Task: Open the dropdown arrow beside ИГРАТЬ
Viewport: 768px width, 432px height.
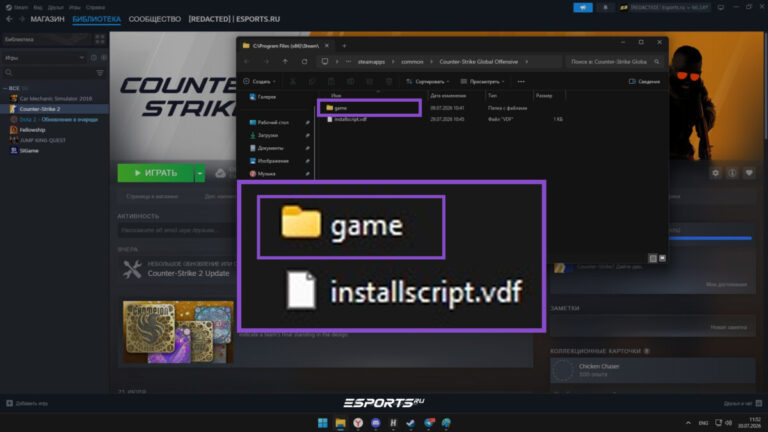Action: point(200,173)
